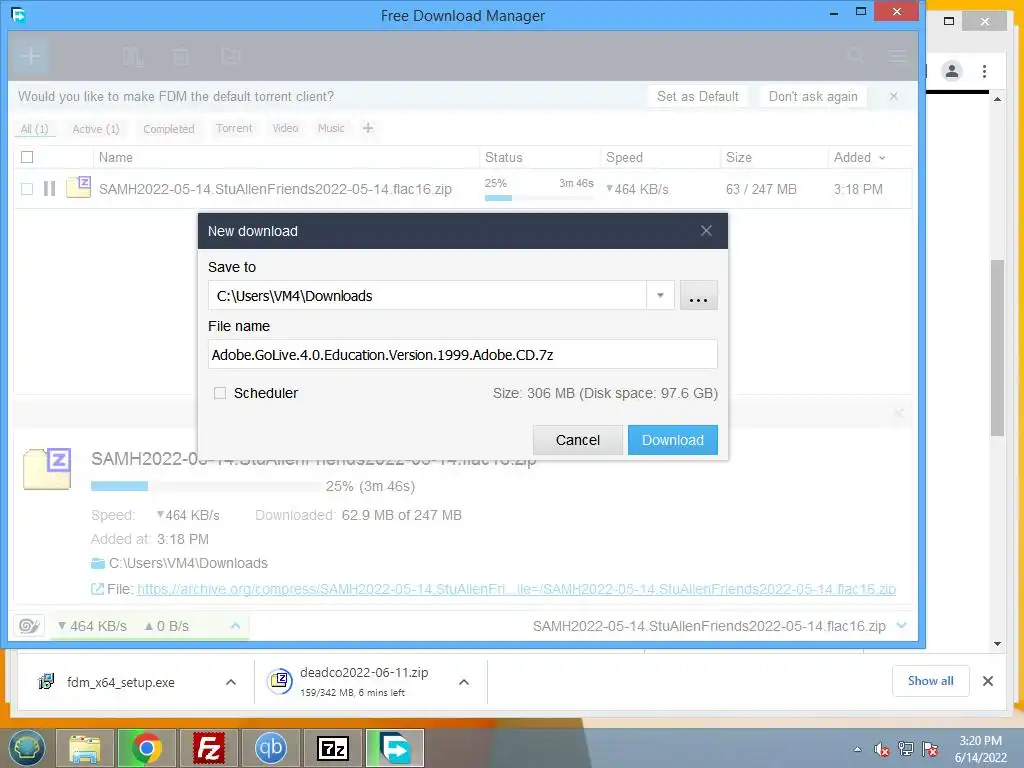
Task: Open the Added column sort arrow
Action: tap(882, 158)
